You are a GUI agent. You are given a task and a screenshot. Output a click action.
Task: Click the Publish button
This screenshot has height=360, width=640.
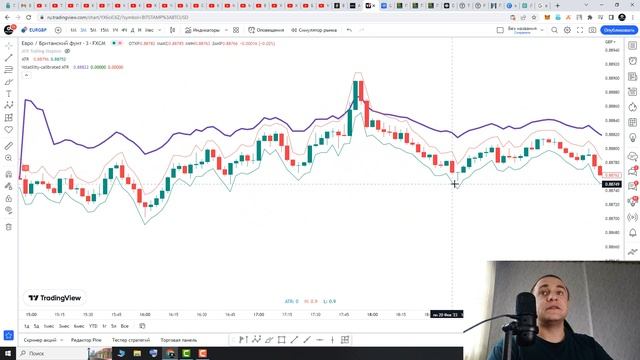tap(619, 30)
